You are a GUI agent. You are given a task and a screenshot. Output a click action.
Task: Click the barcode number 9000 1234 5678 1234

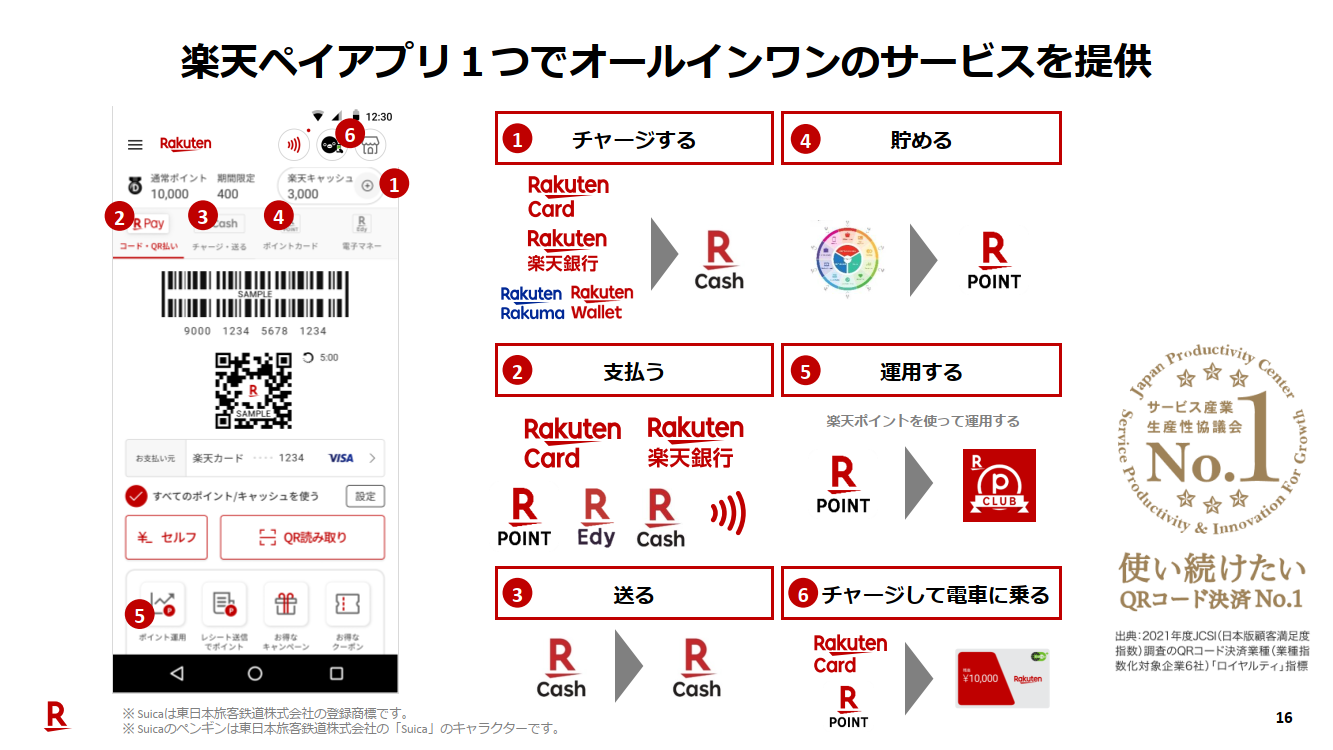255,331
